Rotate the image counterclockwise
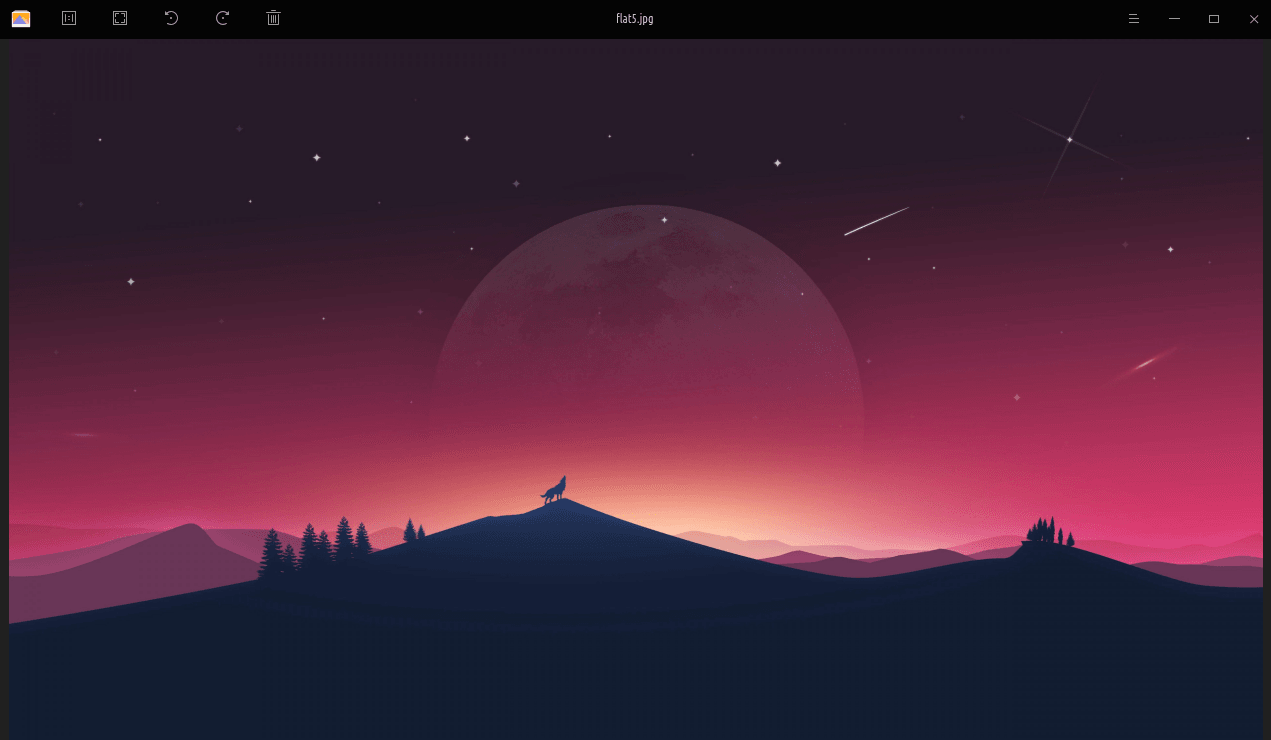Screen dimensions: 1271x740 tap(171, 18)
